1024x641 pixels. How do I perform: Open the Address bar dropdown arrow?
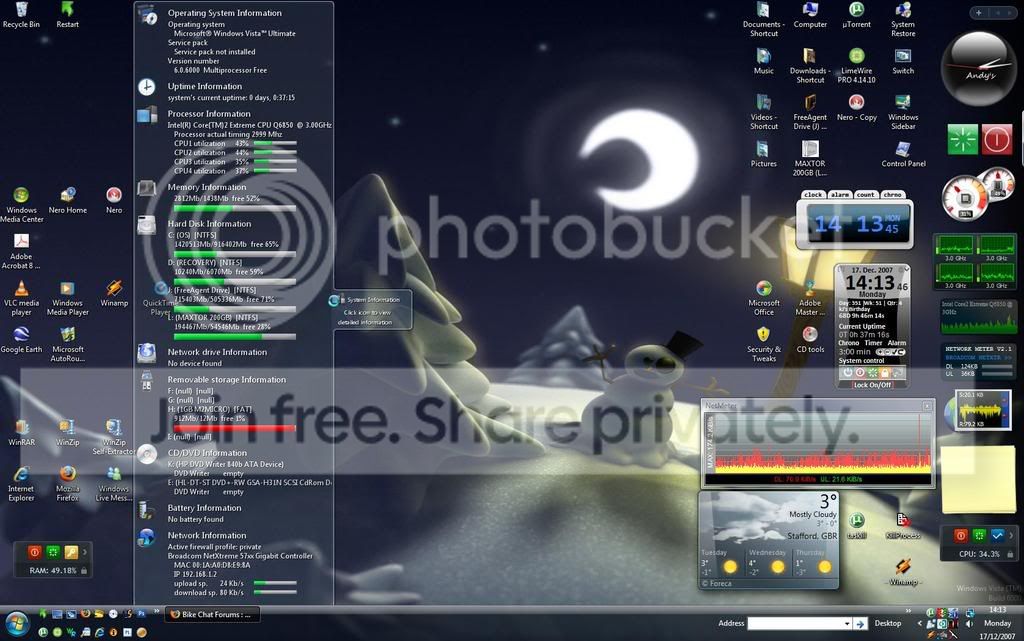pos(846,624)
